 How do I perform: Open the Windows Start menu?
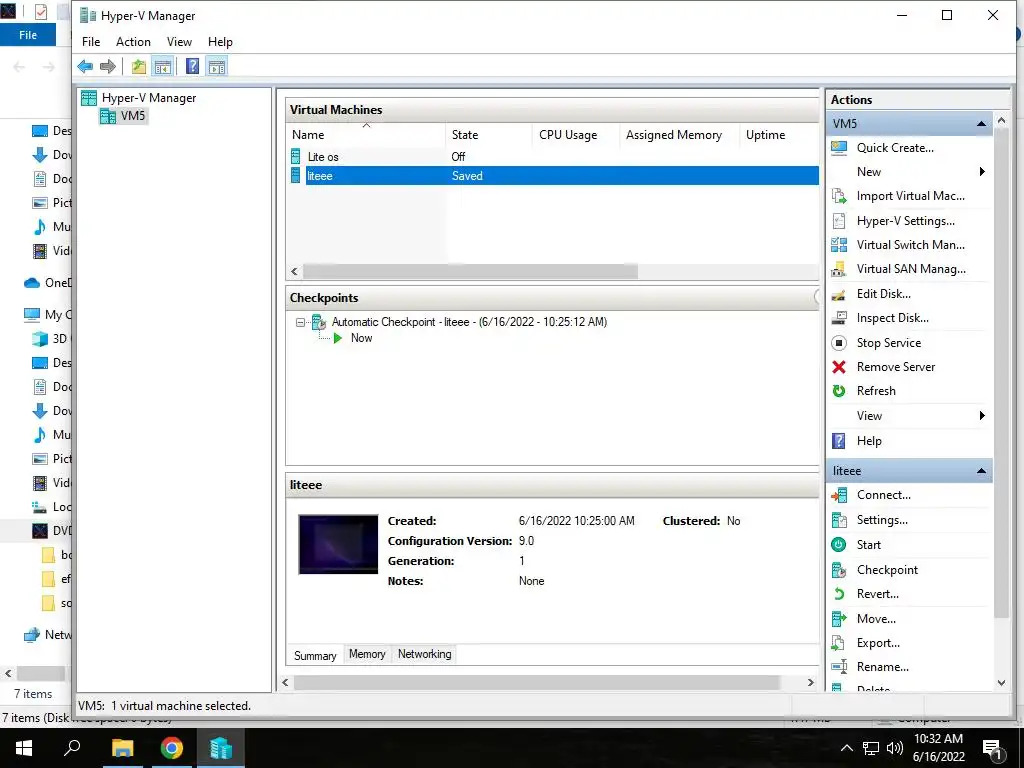coord(24,748)
